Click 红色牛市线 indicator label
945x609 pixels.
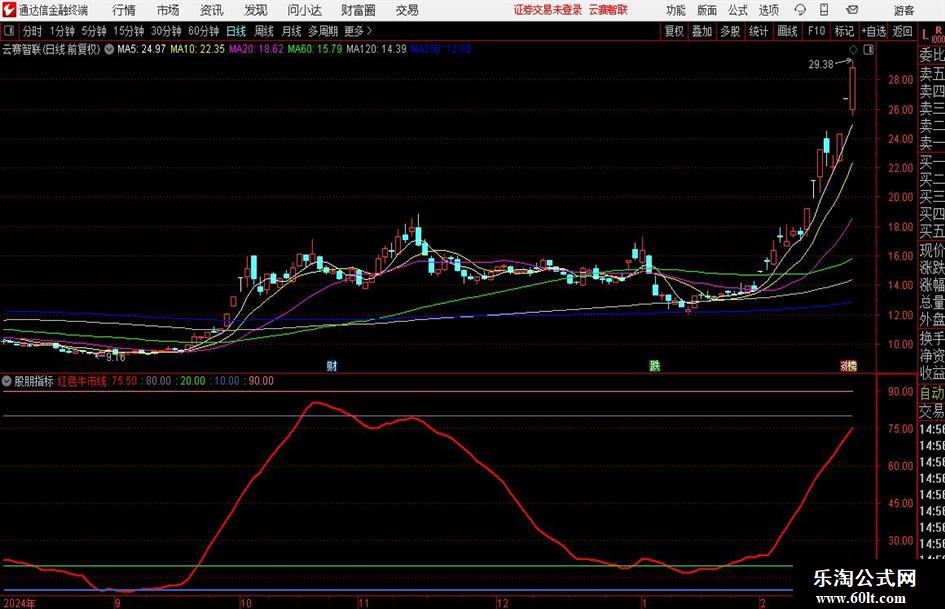click(82, 381)
